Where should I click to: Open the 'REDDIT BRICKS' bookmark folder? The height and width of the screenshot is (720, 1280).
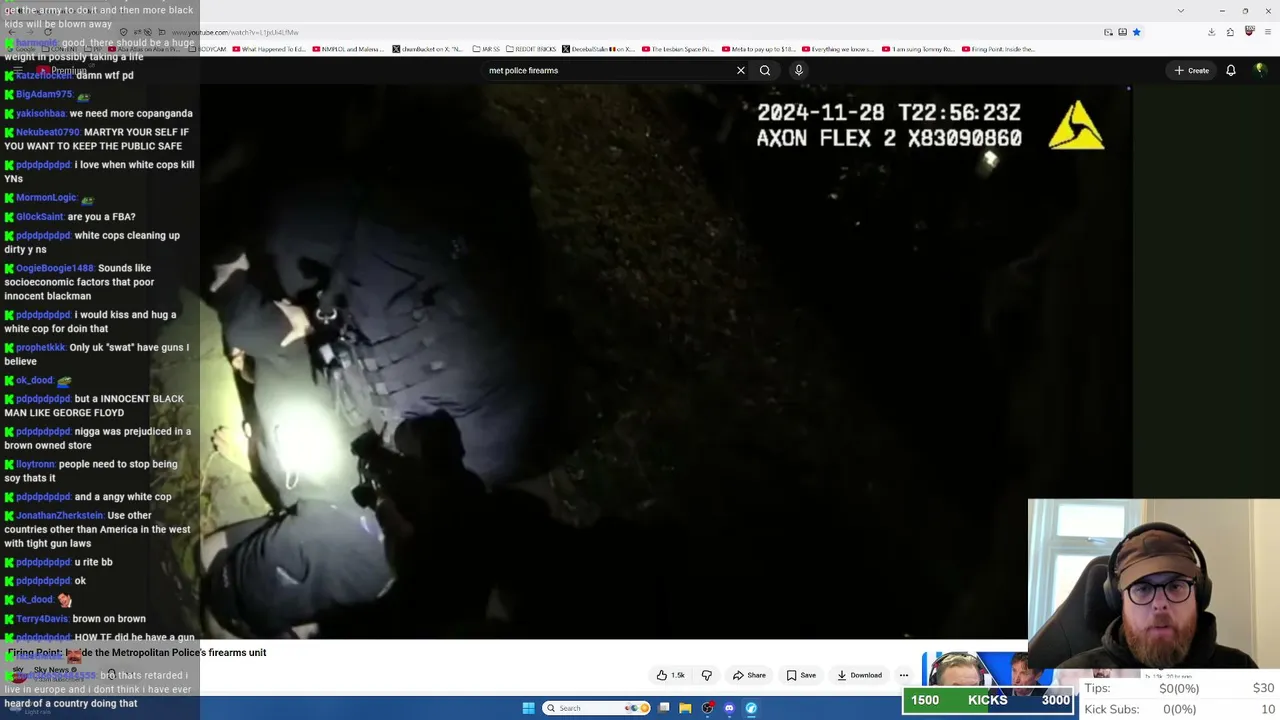[x=531, y=49]
